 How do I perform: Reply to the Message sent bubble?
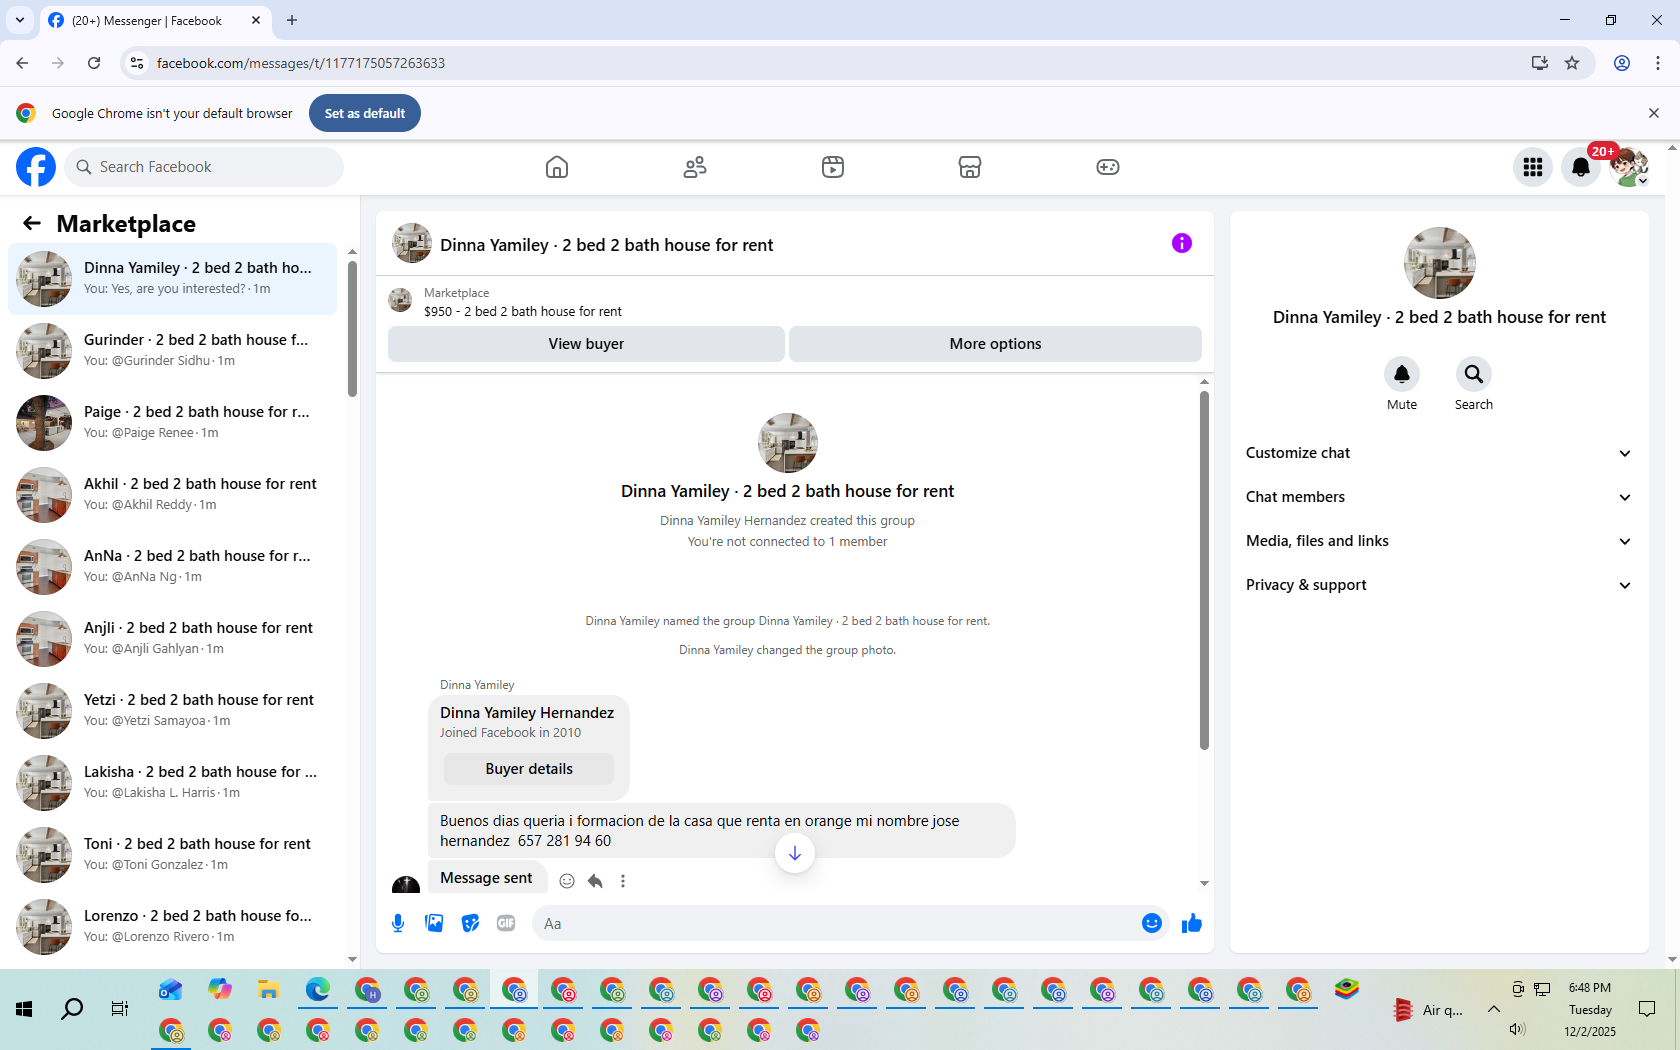pyautogui.click(x=595, y=881)
